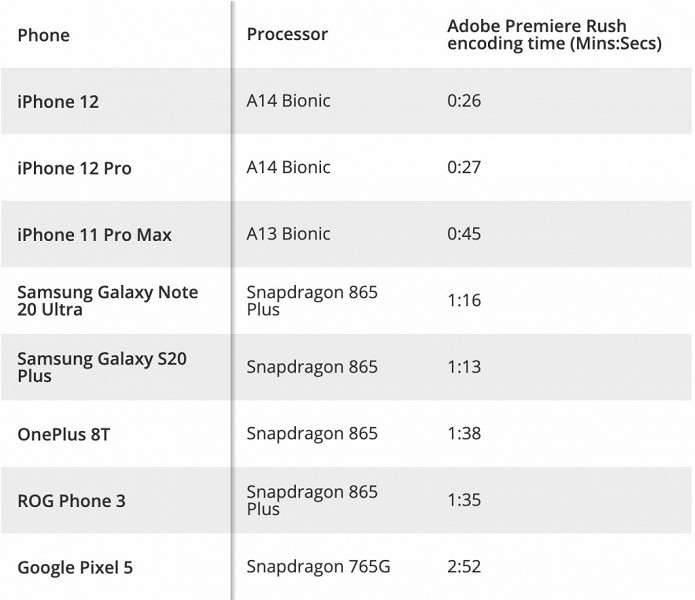Viewport: 695px width, 600px height.
Task: Select the 1:35 encoding time value
Action: coord(464,501)
